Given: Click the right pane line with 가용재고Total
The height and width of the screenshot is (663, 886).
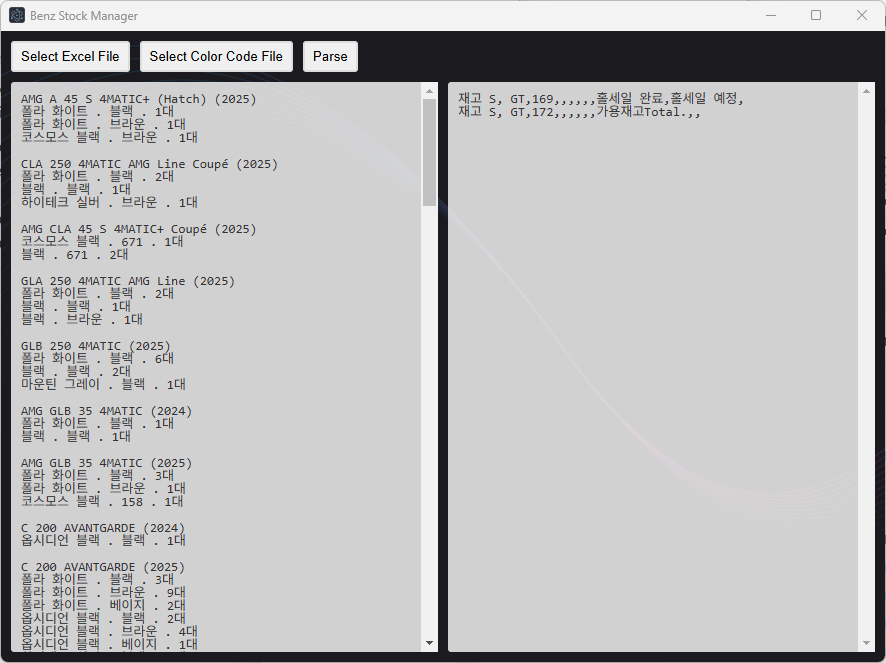Looking at the screenshot, I should click(x=580, y=112).
